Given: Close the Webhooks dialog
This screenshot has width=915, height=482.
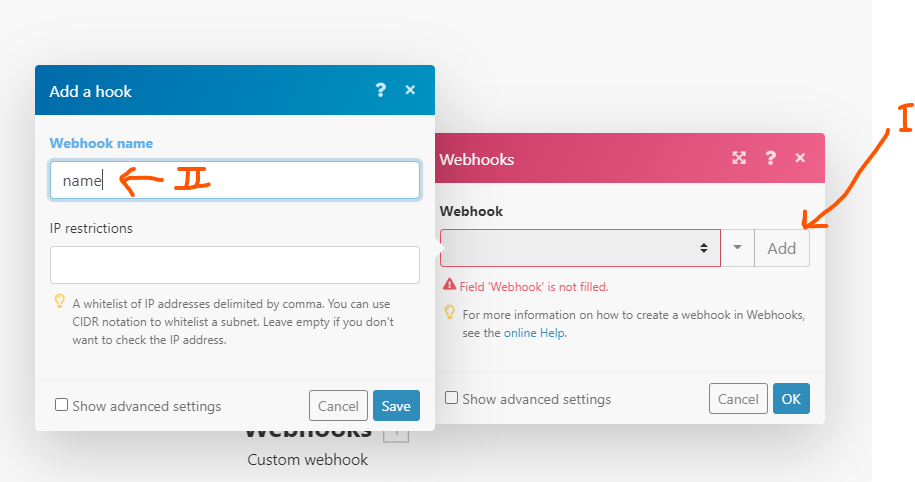Looking at the screenshot, I should (800, 158).
